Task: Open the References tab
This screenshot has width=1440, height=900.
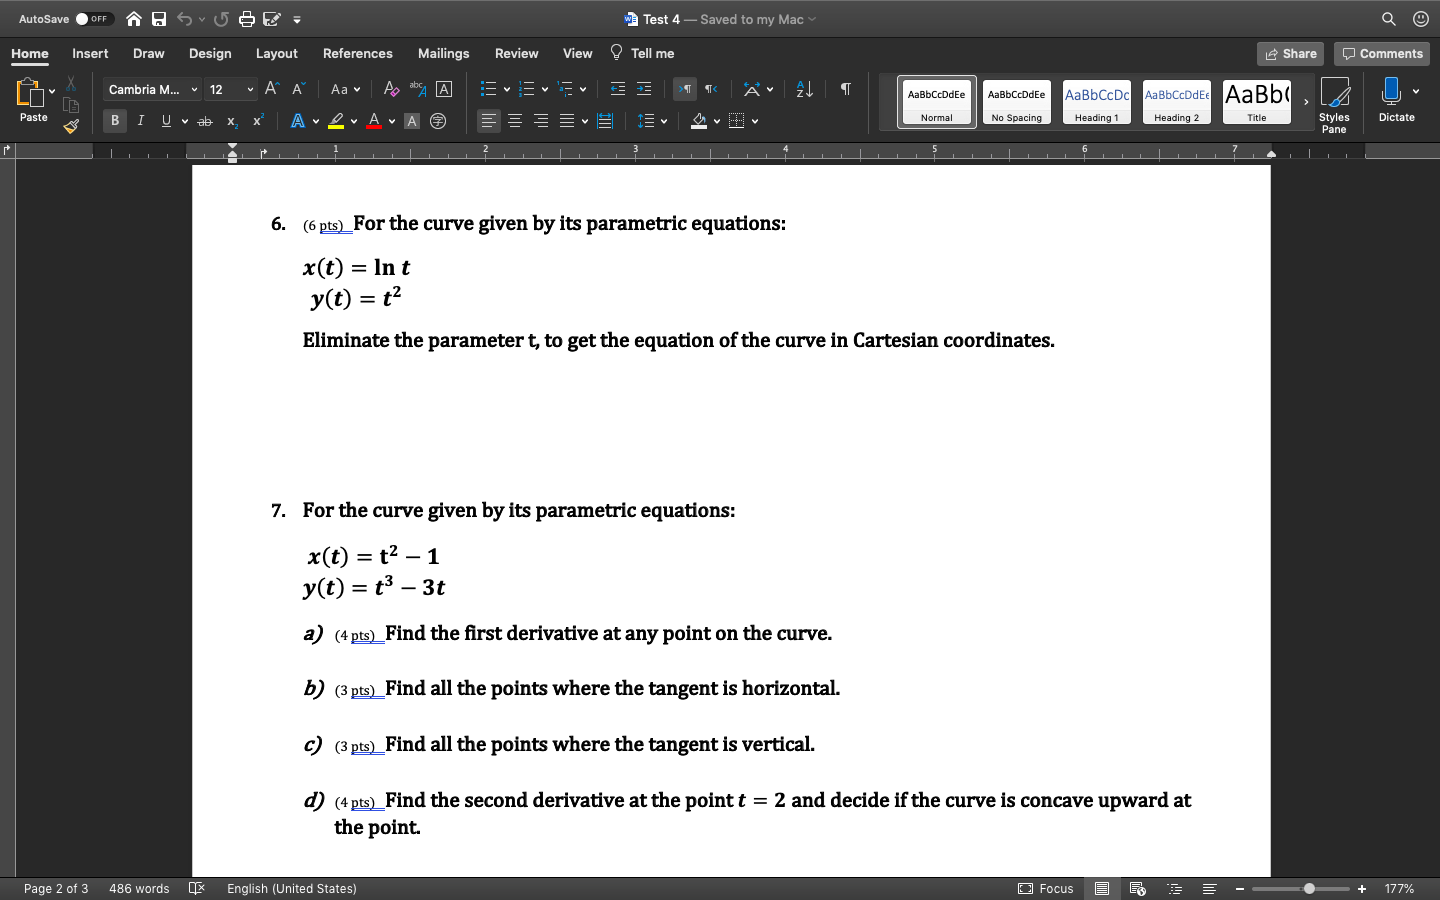Action: point(358,54)
